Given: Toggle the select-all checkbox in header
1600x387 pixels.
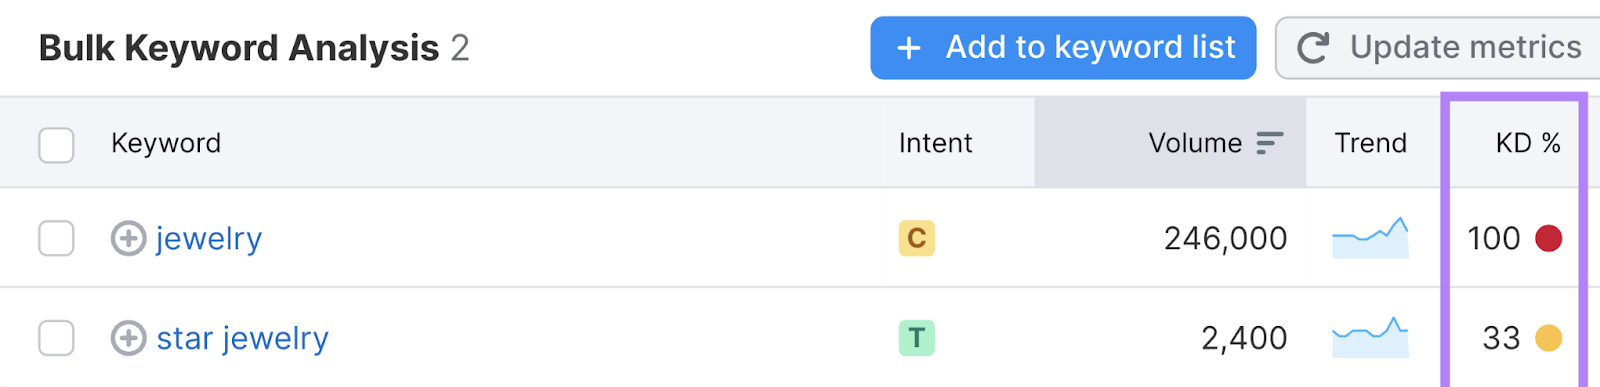Looking at the screenshot, I should [56, 144].
